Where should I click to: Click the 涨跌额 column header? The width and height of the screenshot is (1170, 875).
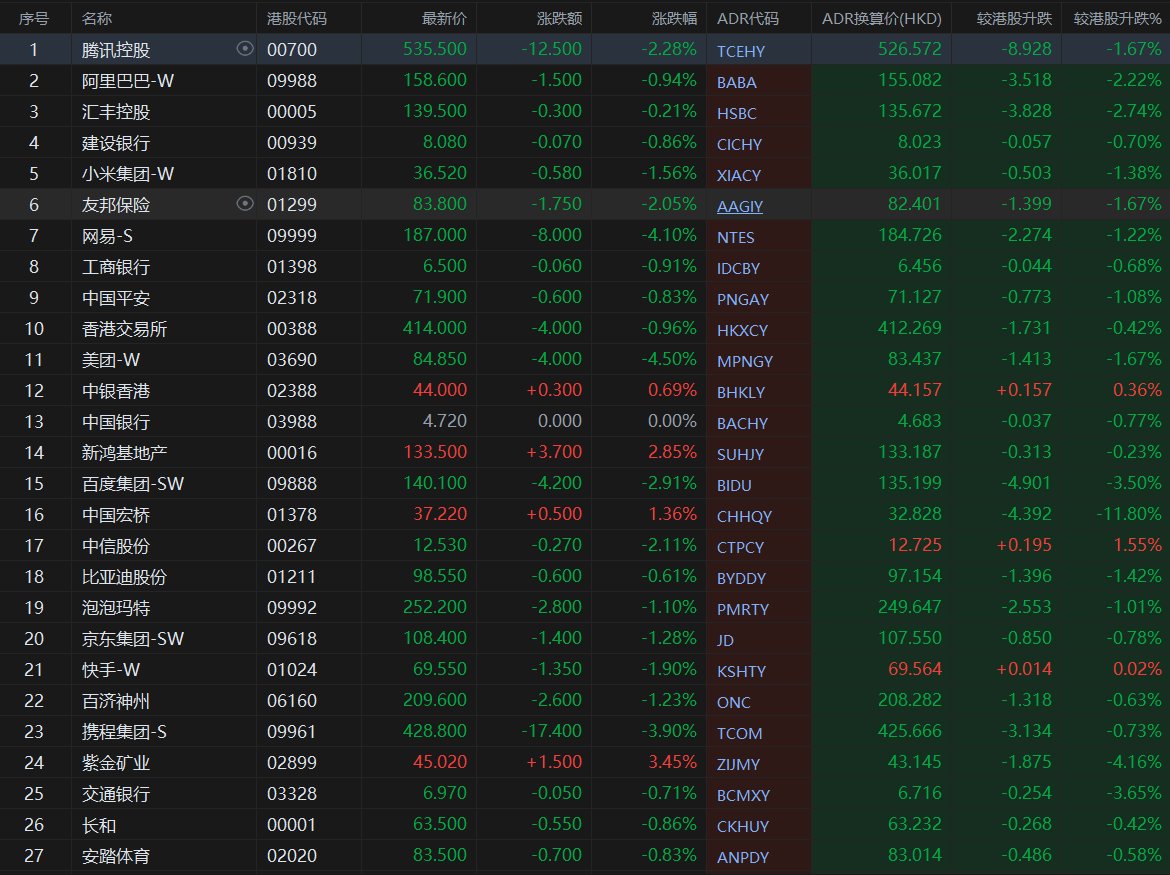click(559, 18)
